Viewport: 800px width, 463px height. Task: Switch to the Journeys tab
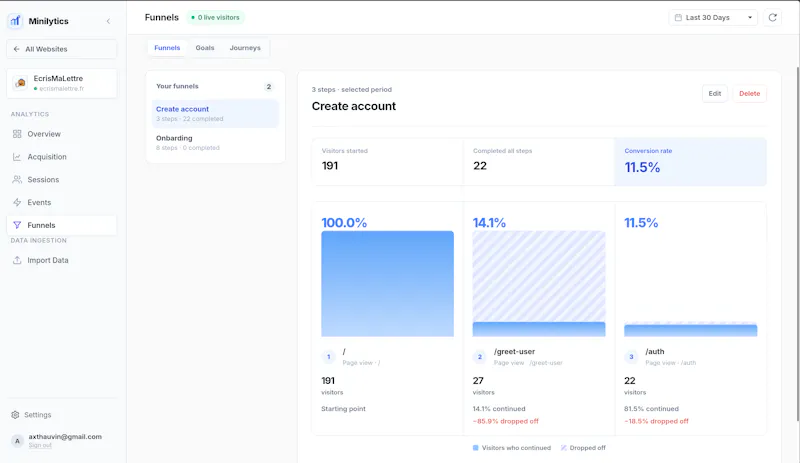[x=245, y=48]
